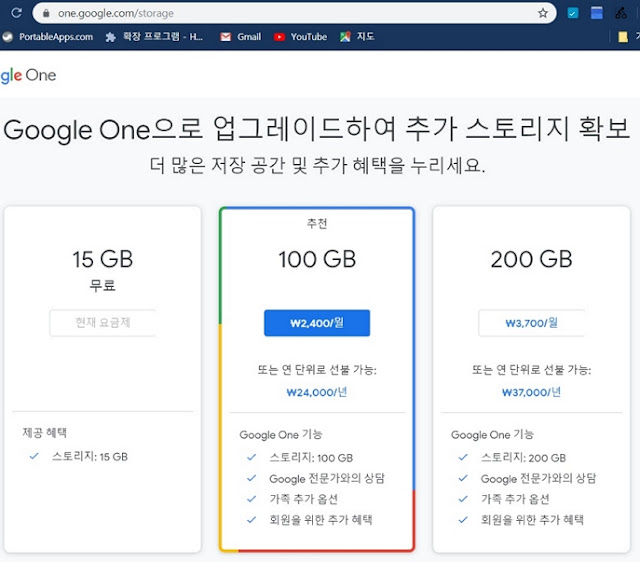Click 회원을 위한 추가 혜택 in 100 GB card
The width and height of the screenshot is (640, 562).
click(321, 520)
